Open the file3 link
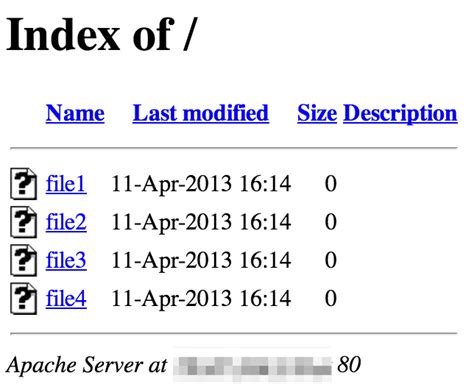 tap(66, 260)
